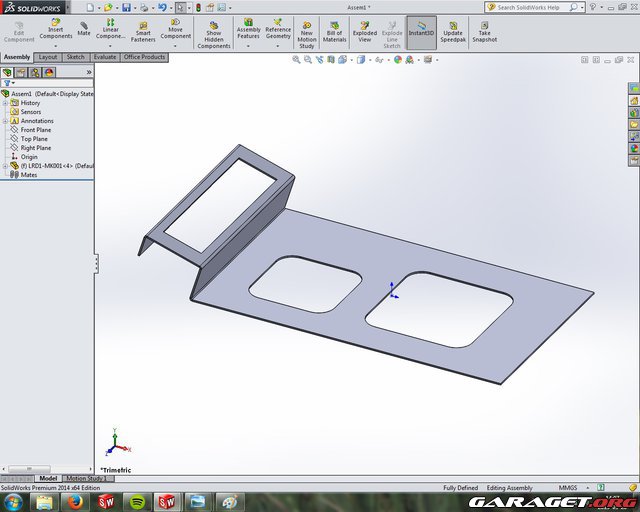Viewport: 640px width, 512px height.
Task: Switch to the Evaluate tab
Action: click(105, 57)
